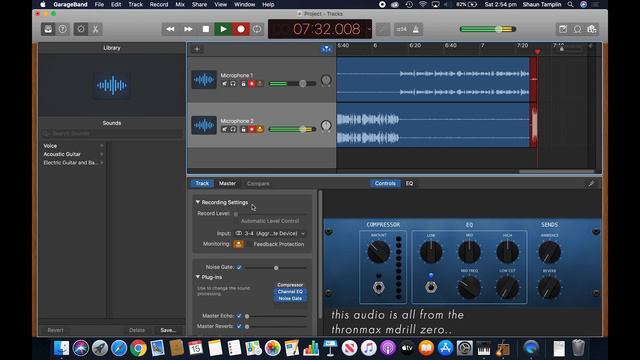640x360 pixels.
Task: Fast forward the playhead
Action: (188, 29)
